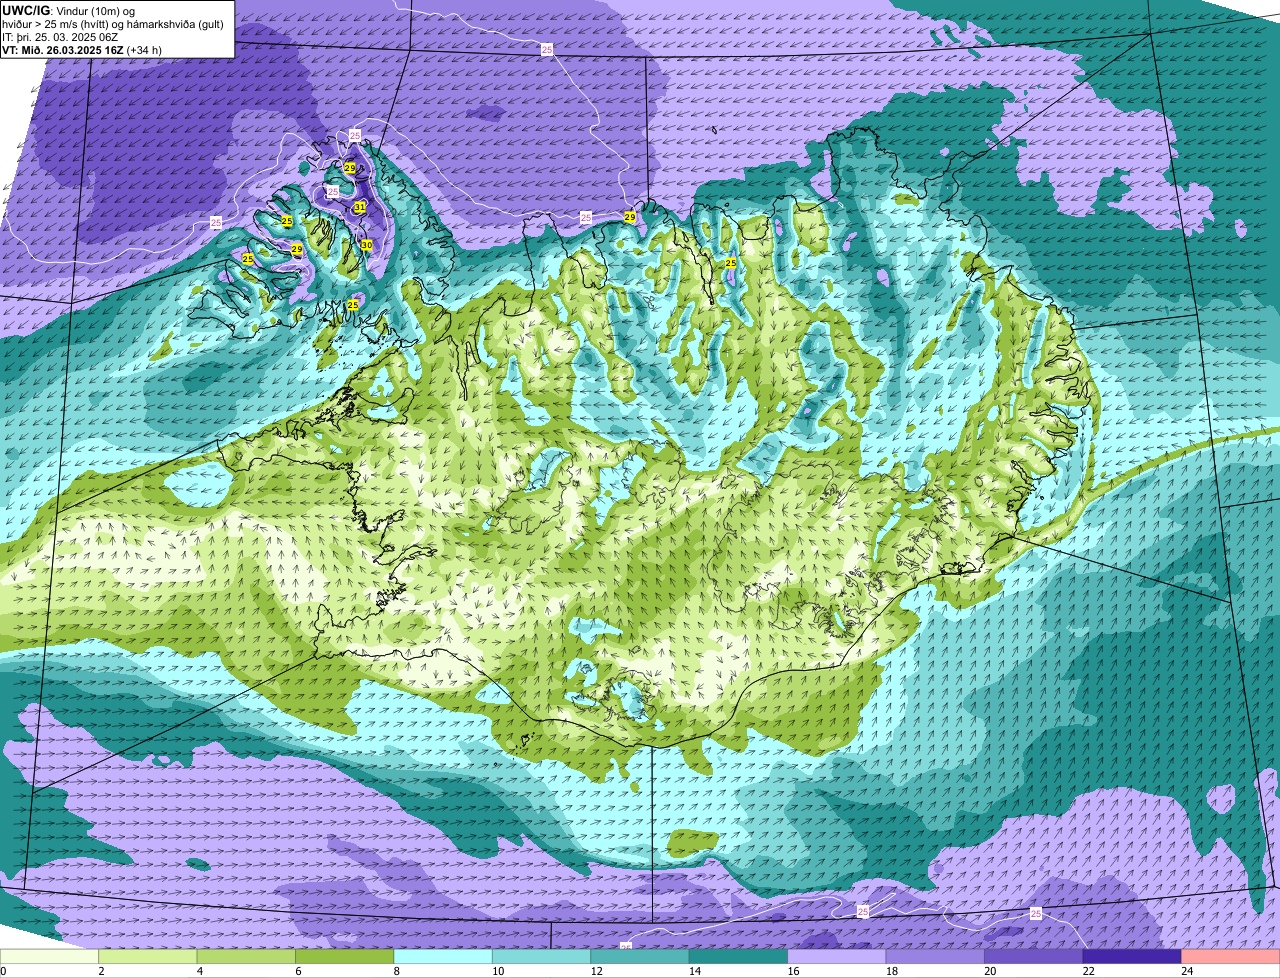Click the 'VT: Mið. 26.03.2025 16Z' valid time

point(64,50)
